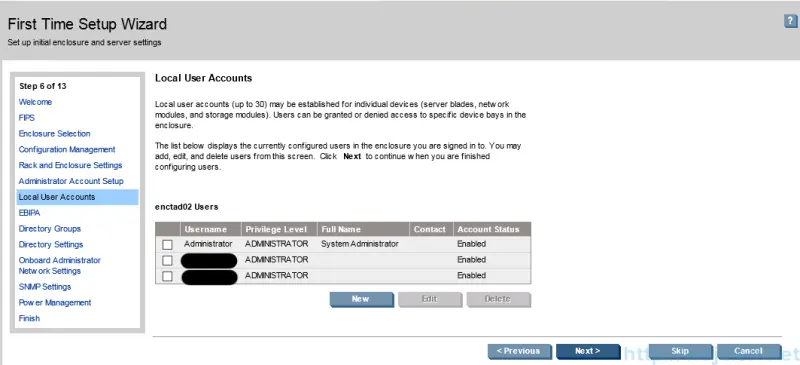This screenshot has width=800, height=365.
Task: Open the help question mark icon
Action: pyautogui.click(x=790, y=21)
